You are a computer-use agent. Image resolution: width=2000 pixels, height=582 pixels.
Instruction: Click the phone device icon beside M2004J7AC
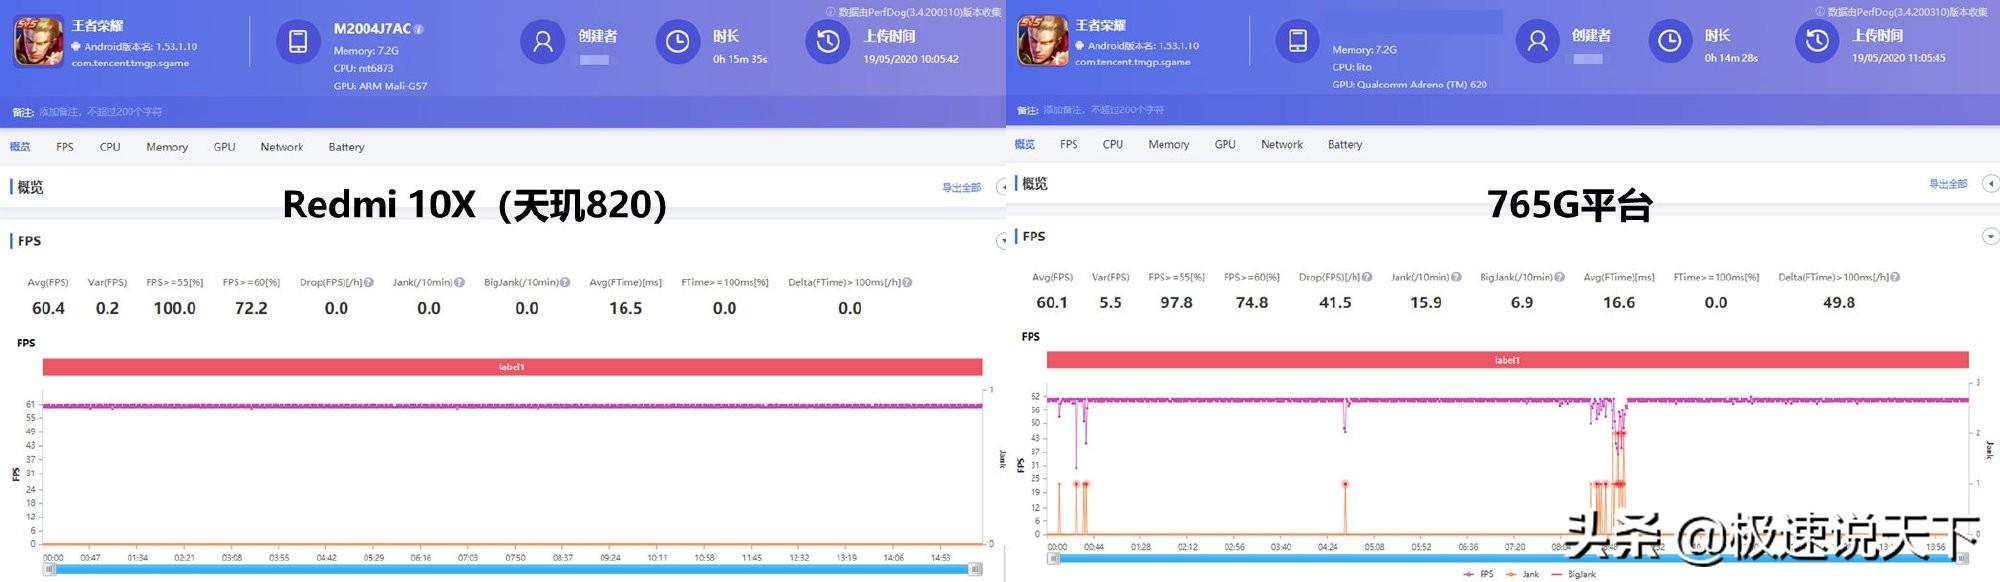[298, 42]
